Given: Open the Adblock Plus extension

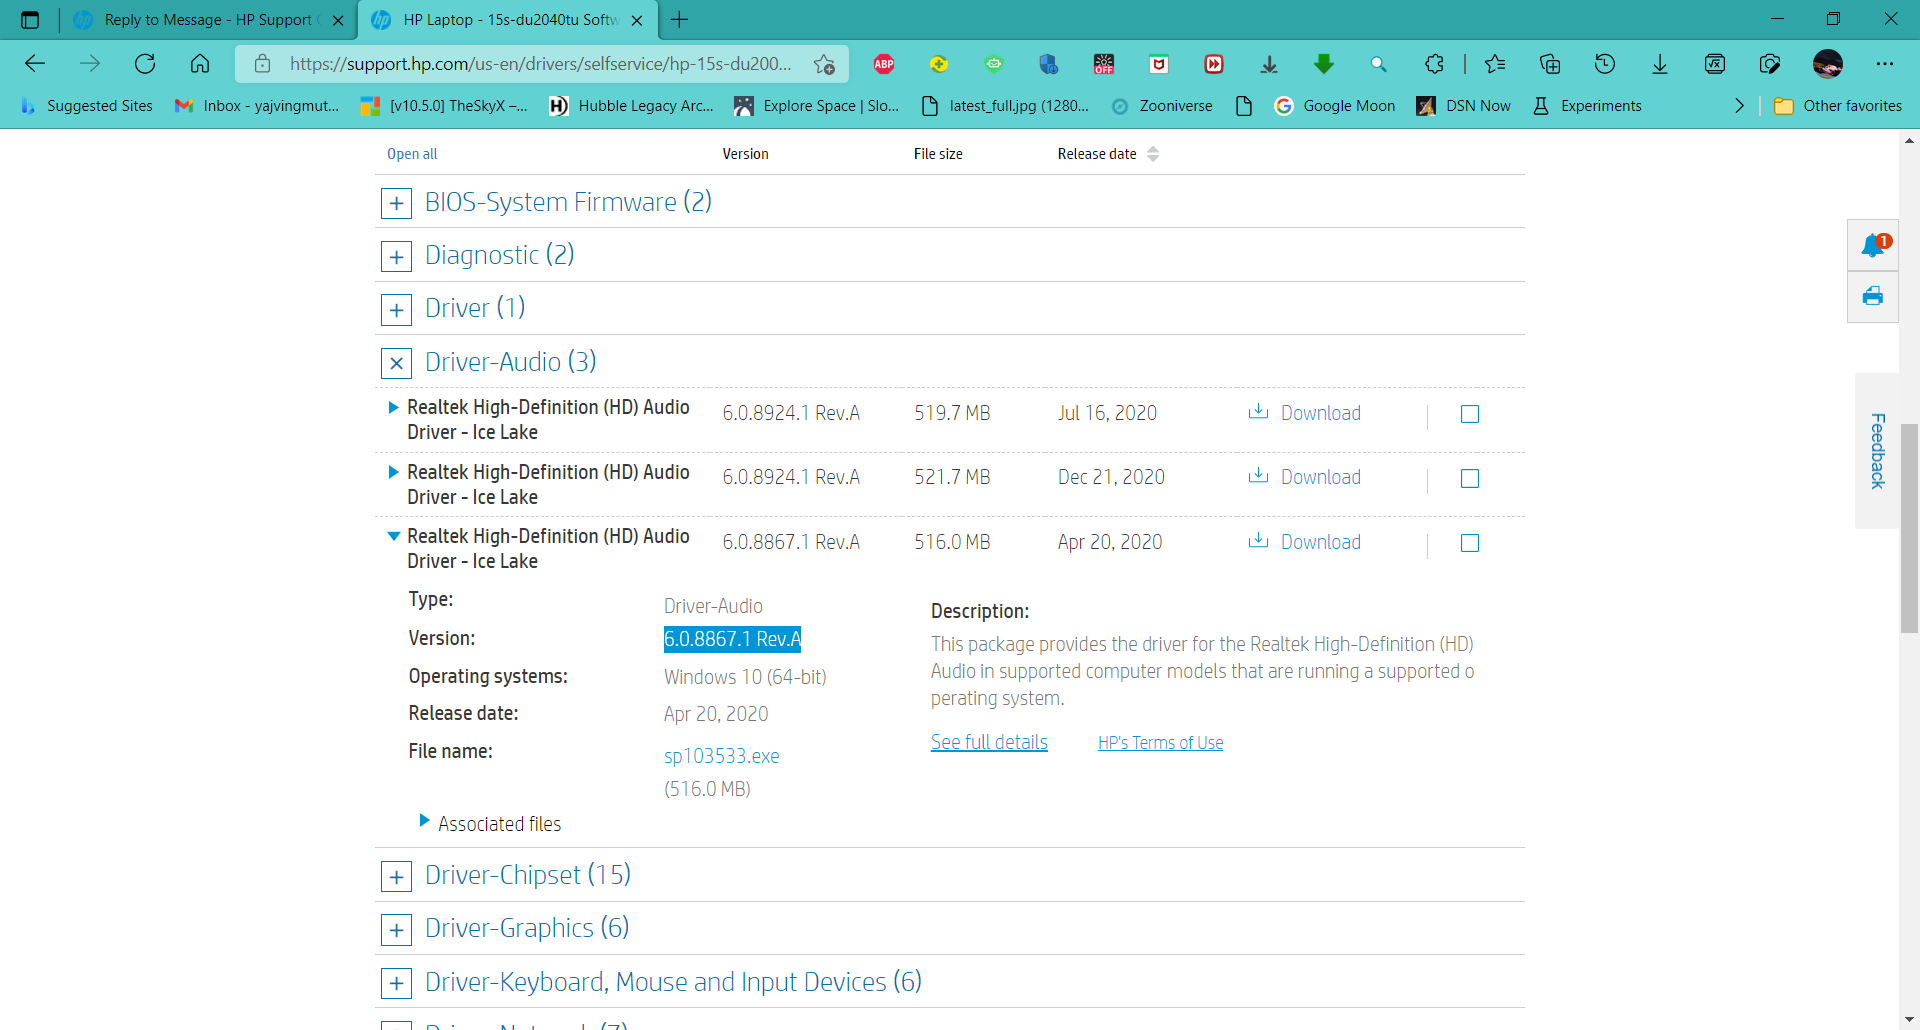Looking at the screenshot, I should [x=883, y=63].
